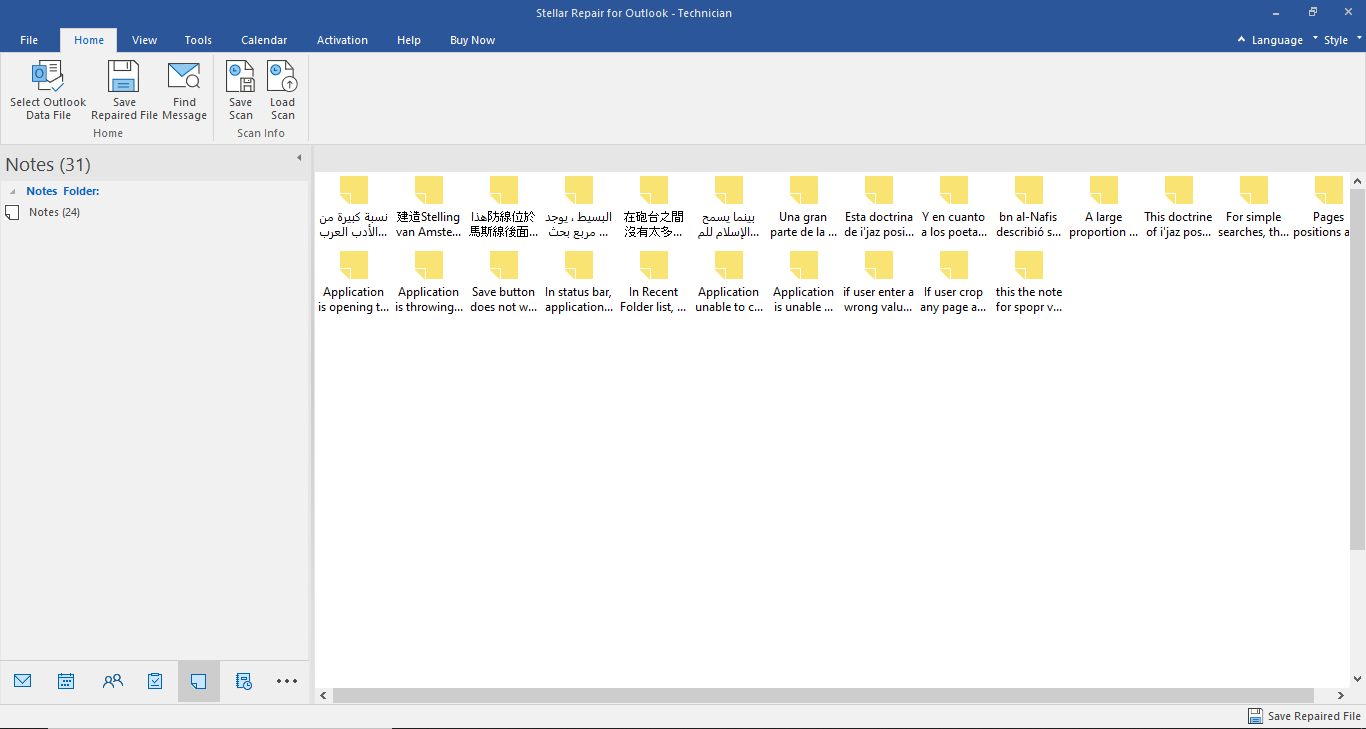The height and width of the screenshot is (729, 1366).
Task: Click the horizontal scrollbar thumb
Action: (x=823, y=695)
